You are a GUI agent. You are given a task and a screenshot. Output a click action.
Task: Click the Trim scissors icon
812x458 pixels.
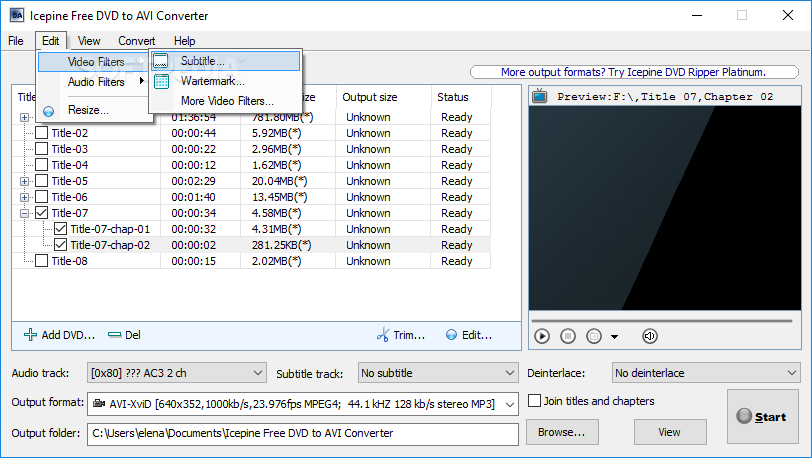click(x=383, y=335)
